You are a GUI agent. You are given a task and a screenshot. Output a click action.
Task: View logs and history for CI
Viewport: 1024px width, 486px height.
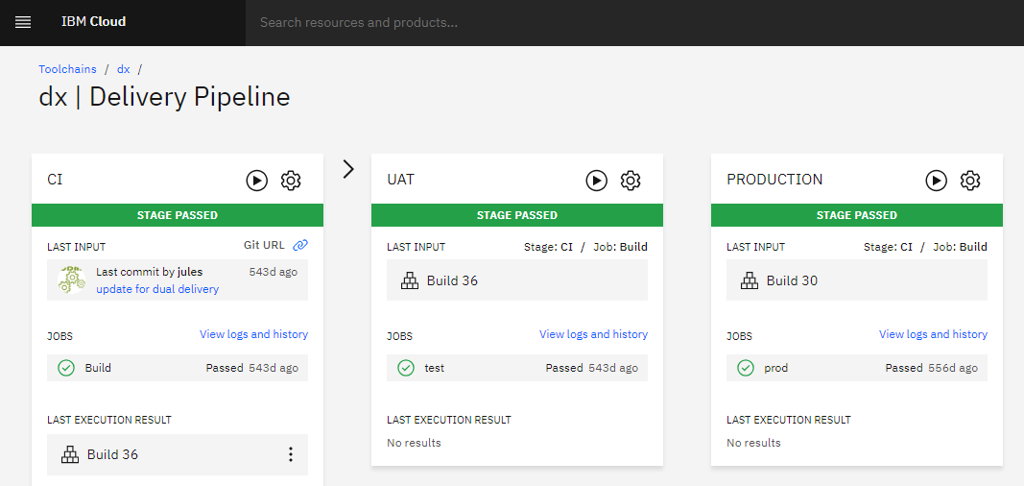pyautogui.click(x=253, y=334)
